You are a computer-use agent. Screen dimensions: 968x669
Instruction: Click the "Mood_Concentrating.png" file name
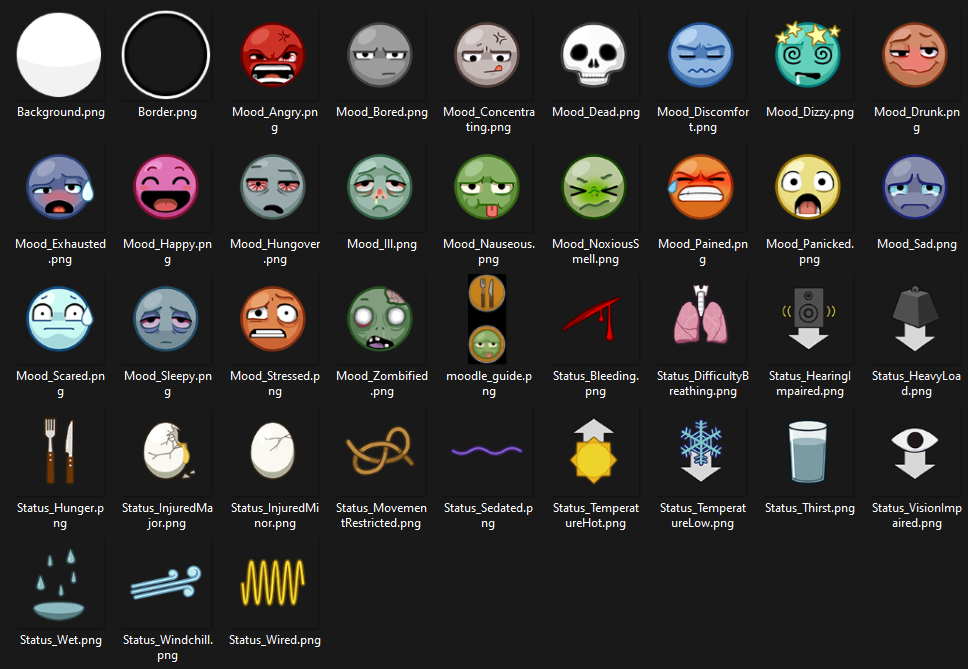(x=489, y=119)
